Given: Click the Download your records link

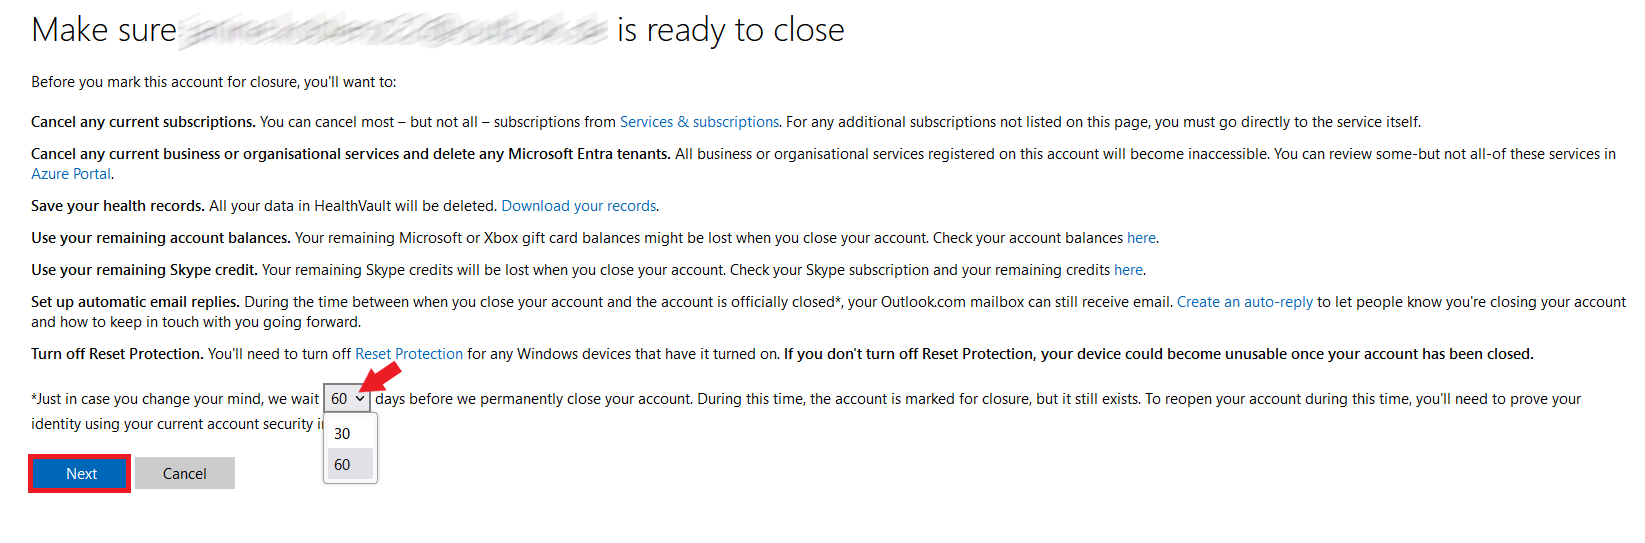Looking at the screenshot, I should click(x=579, y=206).
